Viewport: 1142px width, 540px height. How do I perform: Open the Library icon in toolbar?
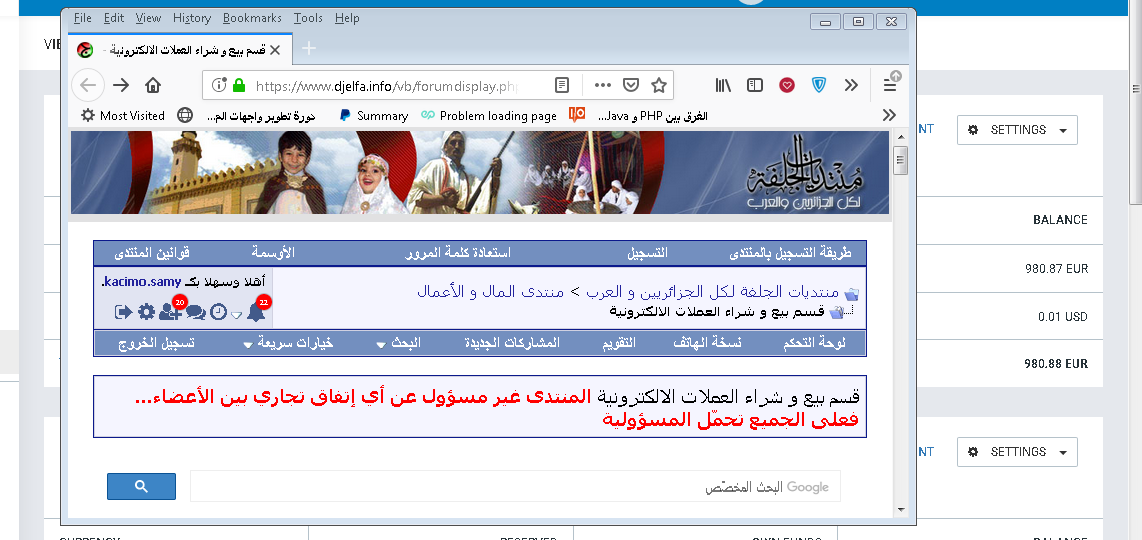723,85
